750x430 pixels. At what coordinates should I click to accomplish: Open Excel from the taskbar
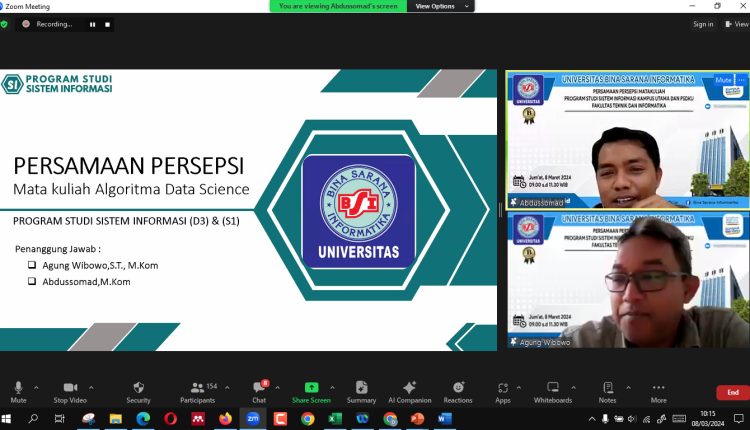tap(335, 419)
